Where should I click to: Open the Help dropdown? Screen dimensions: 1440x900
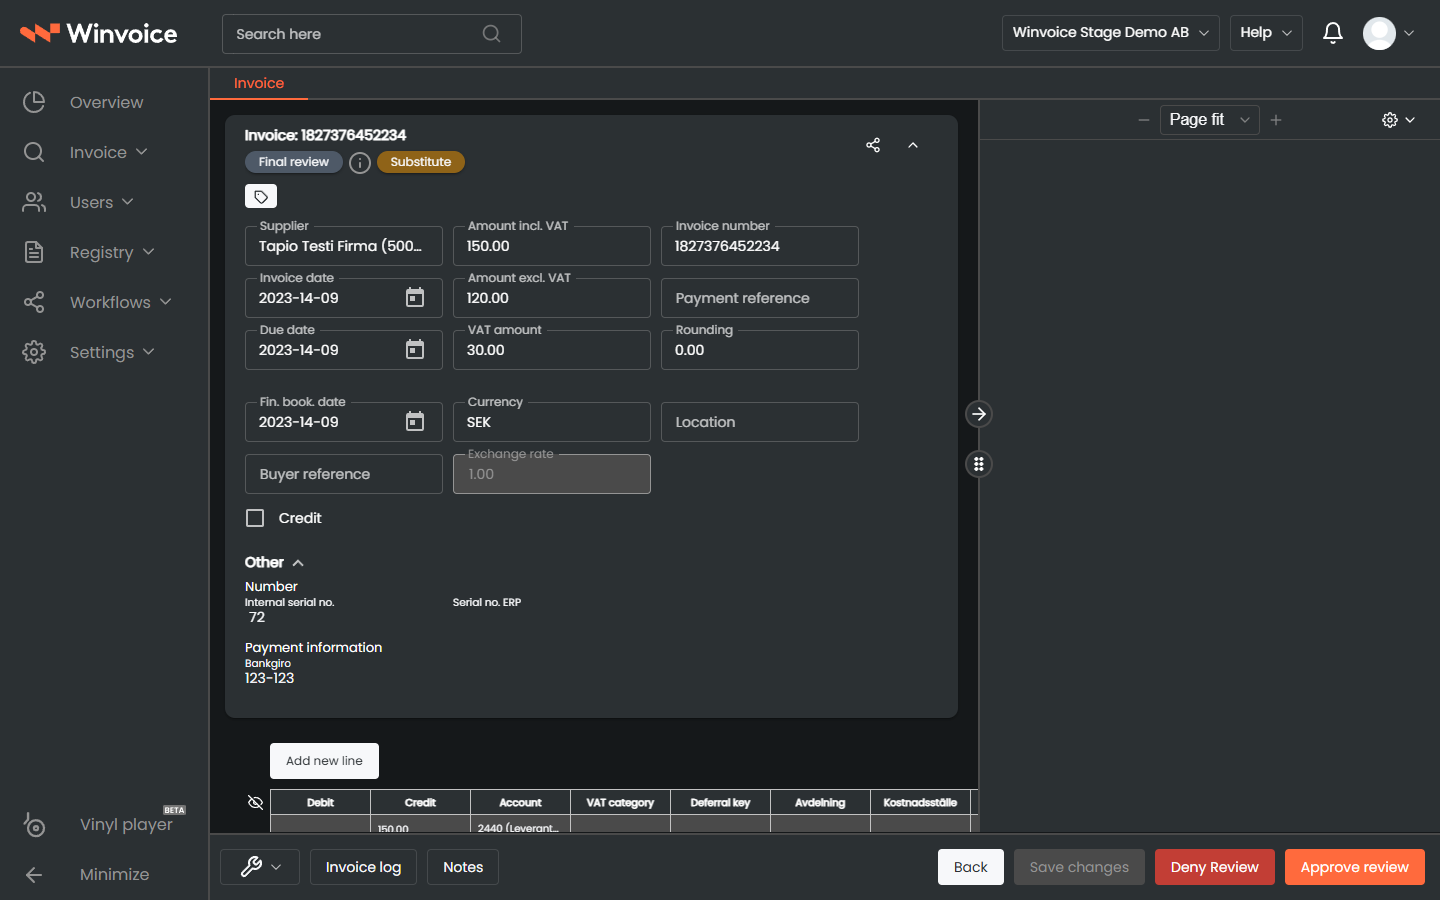pos(1266,33)
